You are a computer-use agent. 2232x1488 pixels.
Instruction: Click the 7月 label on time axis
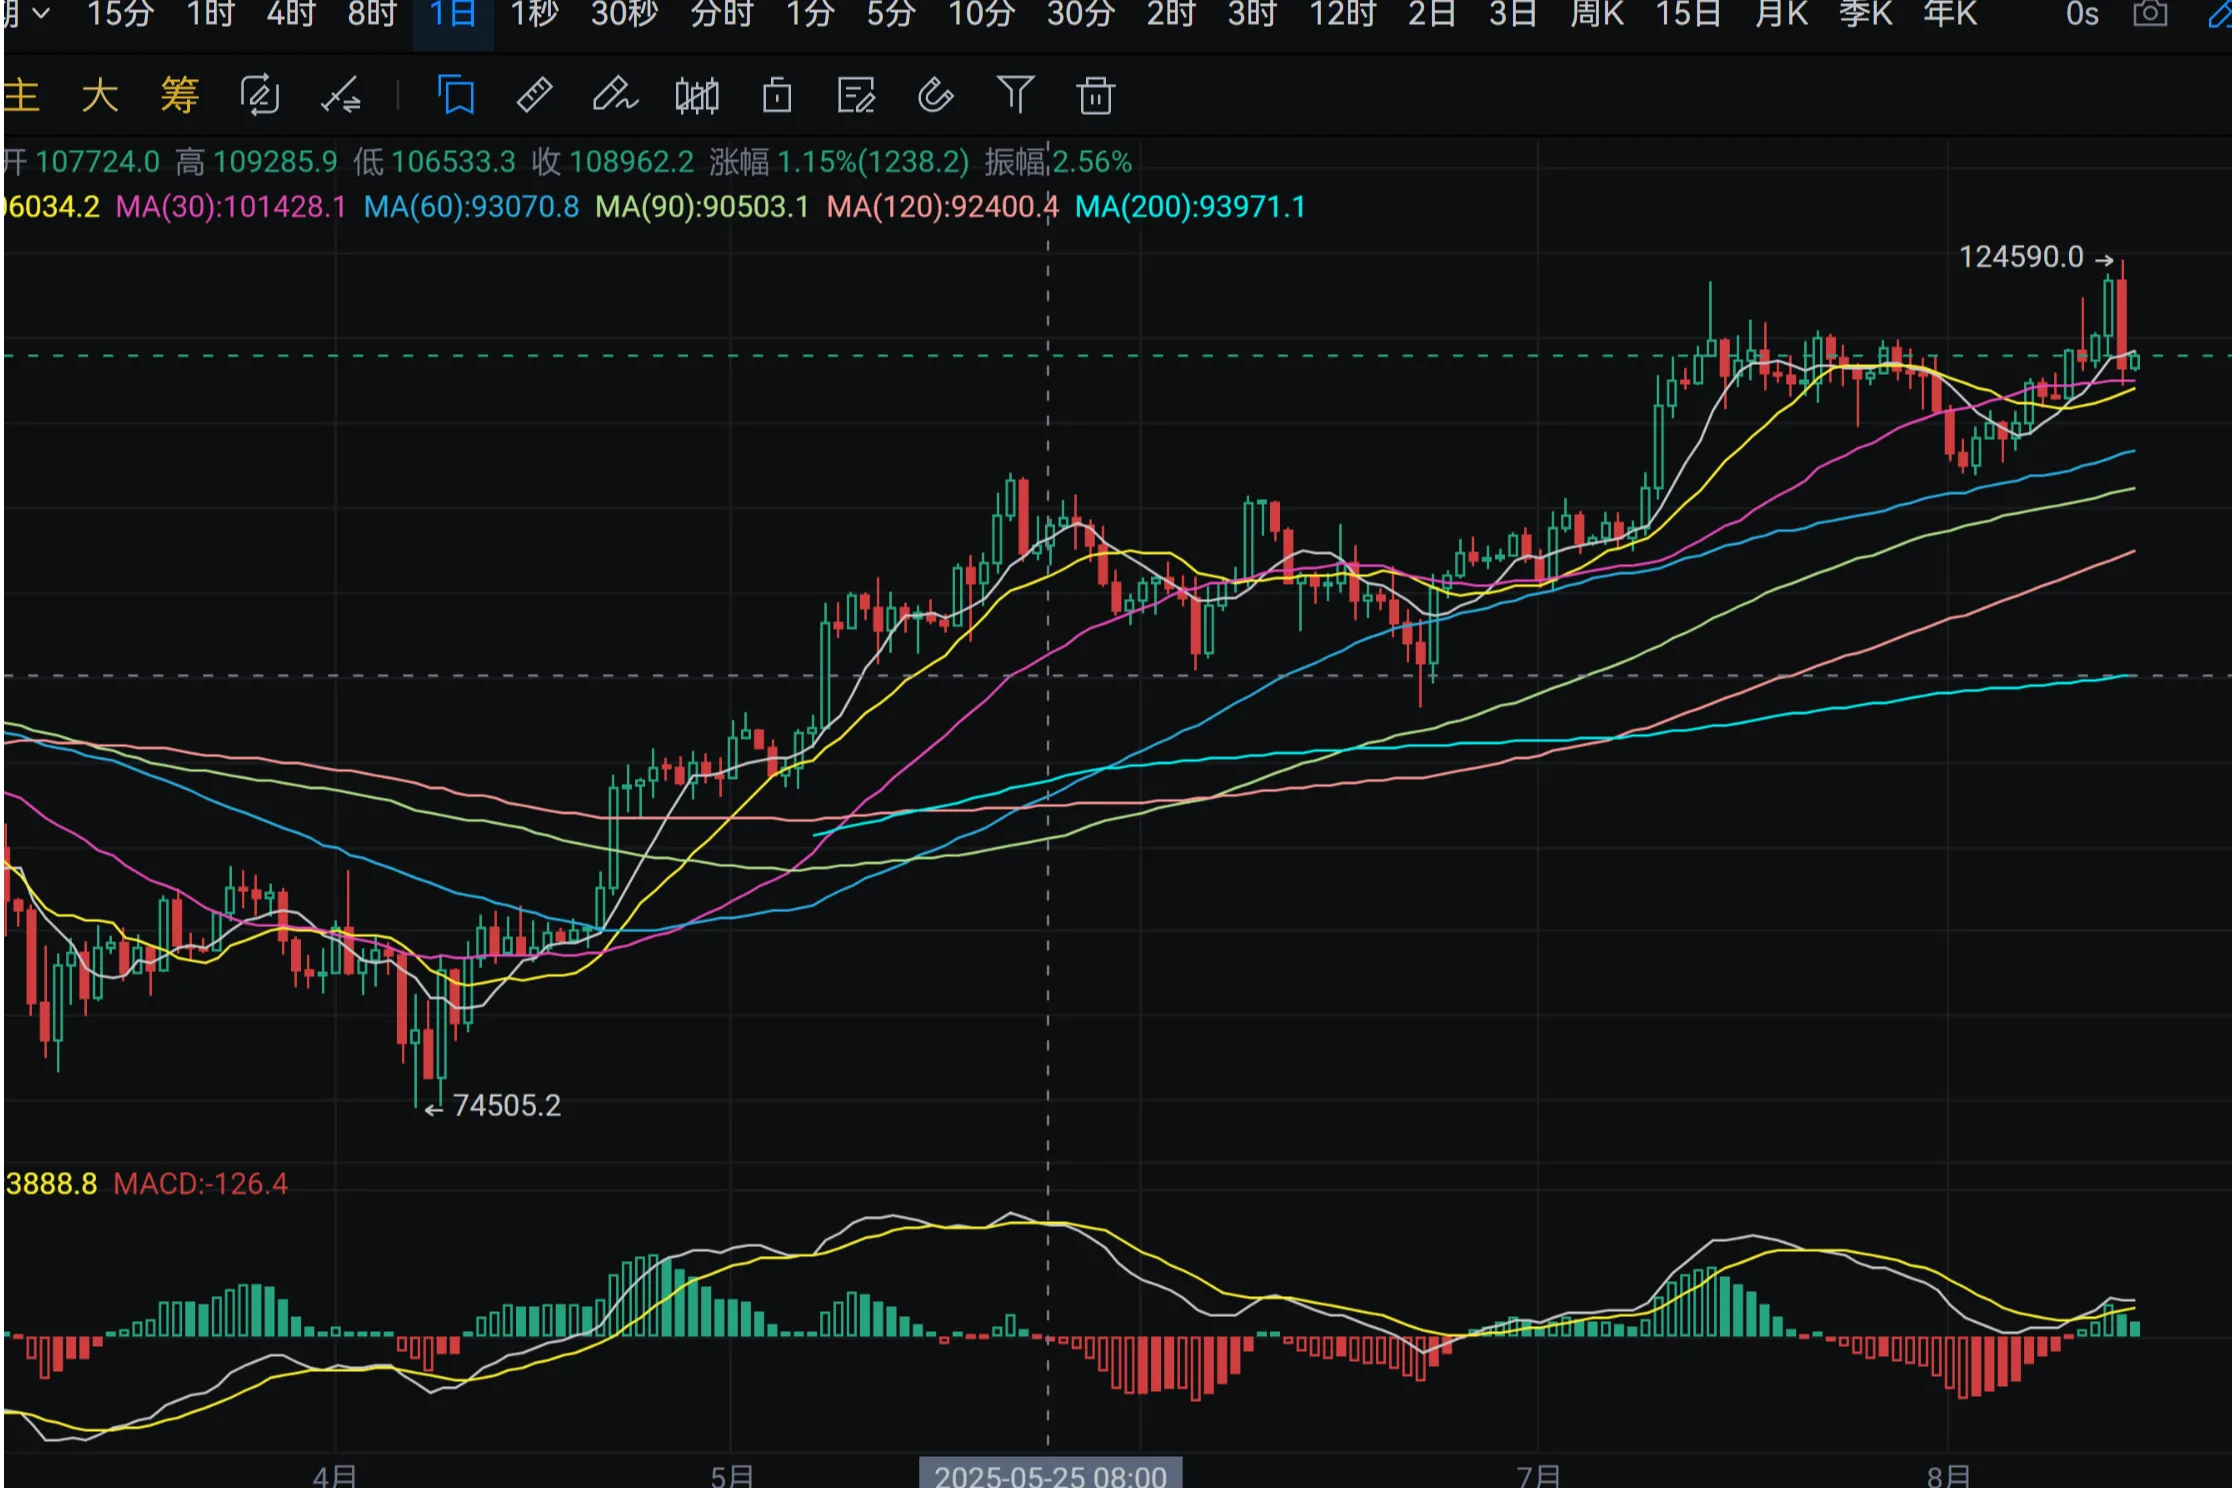pos(1539,1476)
